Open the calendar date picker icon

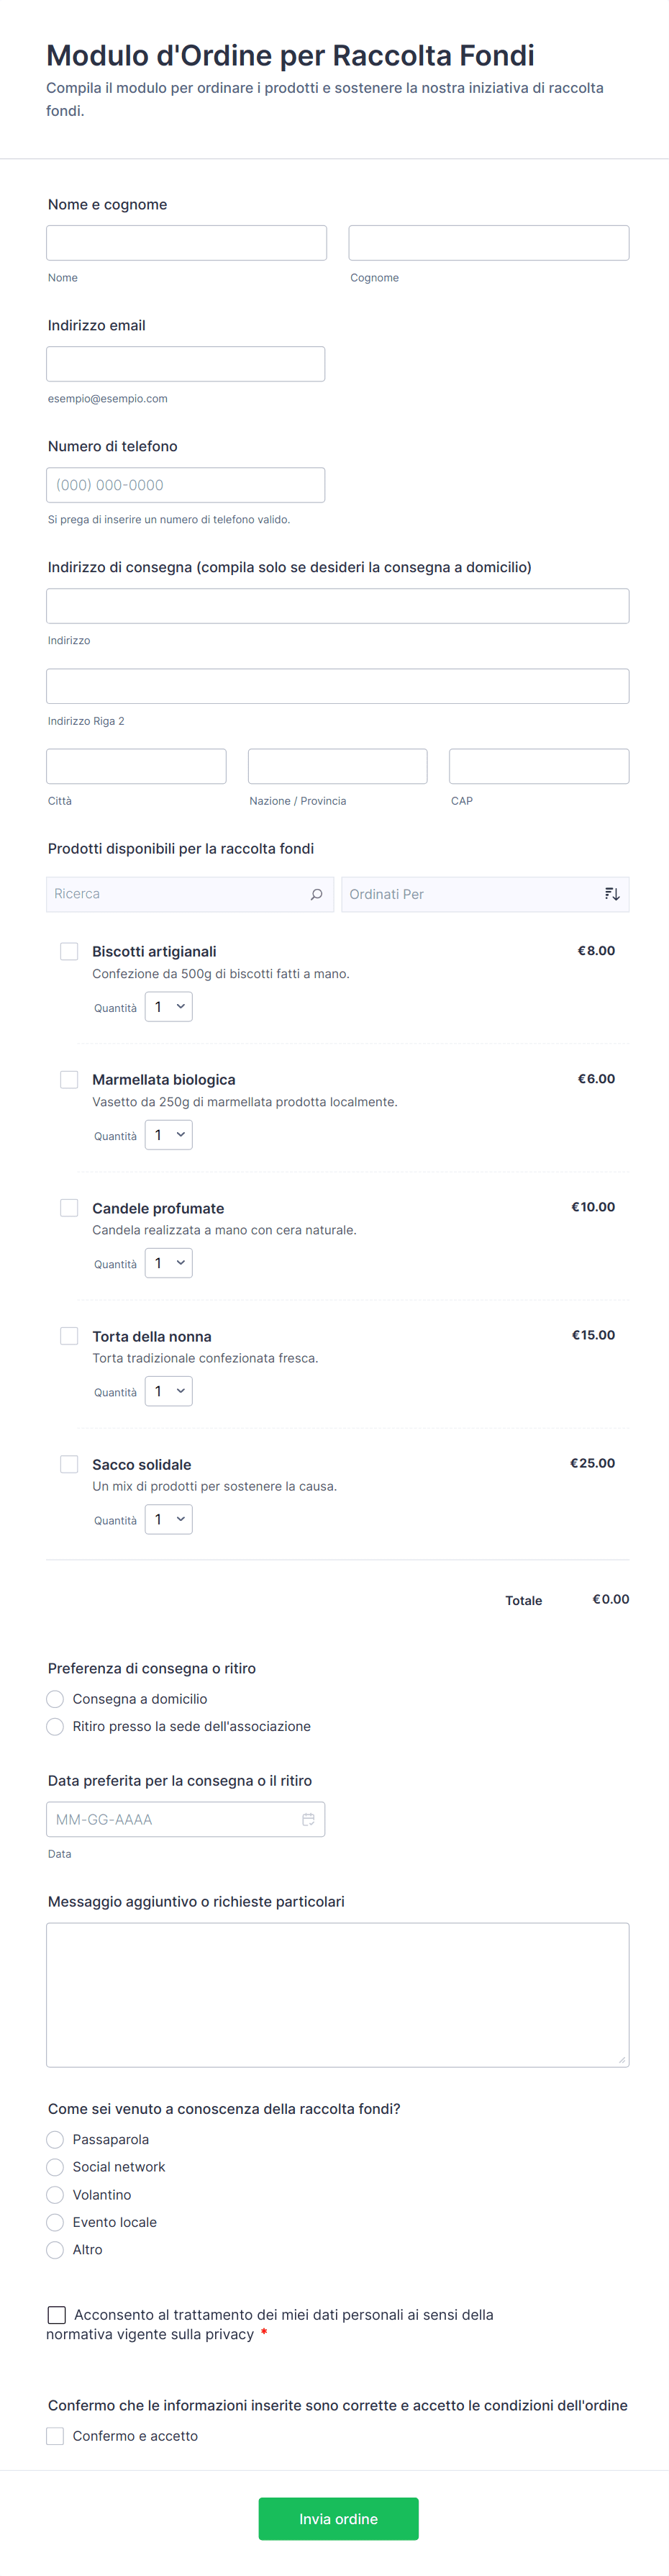pos(308,1819)
